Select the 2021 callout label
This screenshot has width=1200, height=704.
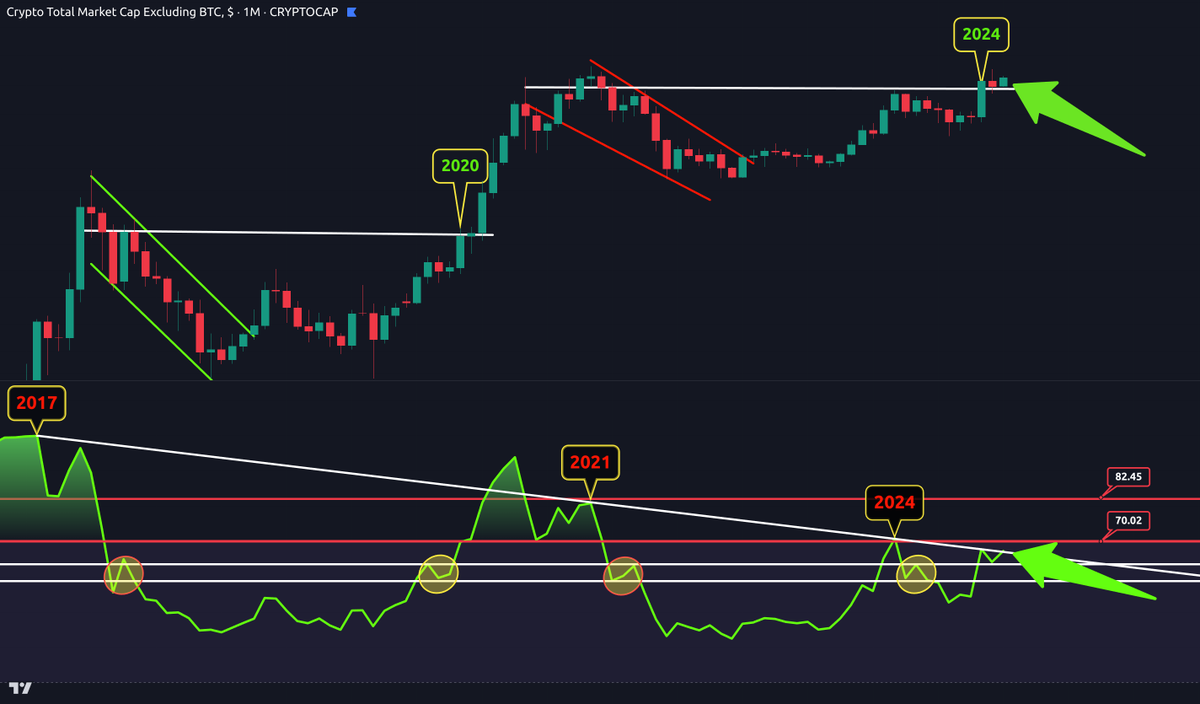point(590,462)
